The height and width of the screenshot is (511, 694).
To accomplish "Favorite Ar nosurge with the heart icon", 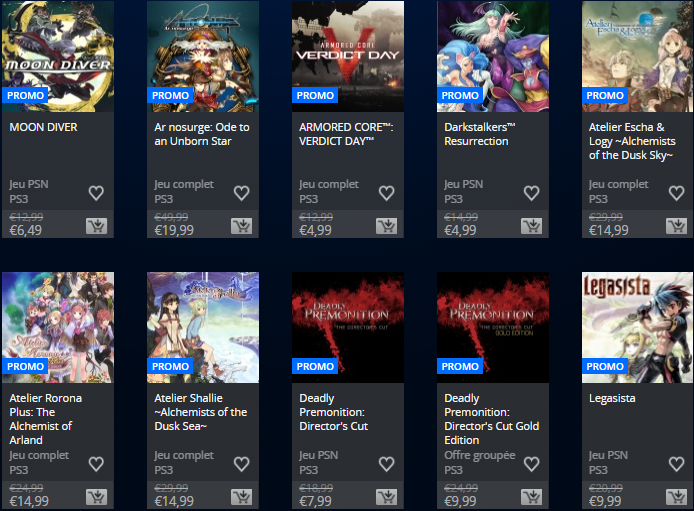I will [241, 193].
